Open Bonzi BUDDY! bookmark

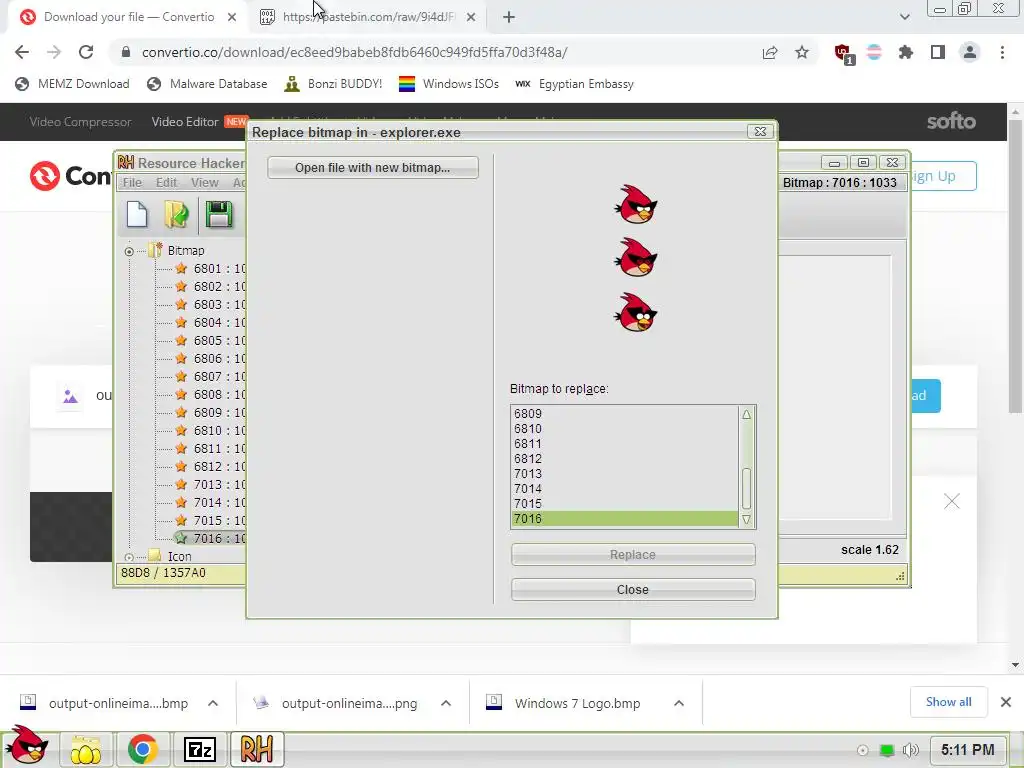click(x=334, y=84)
